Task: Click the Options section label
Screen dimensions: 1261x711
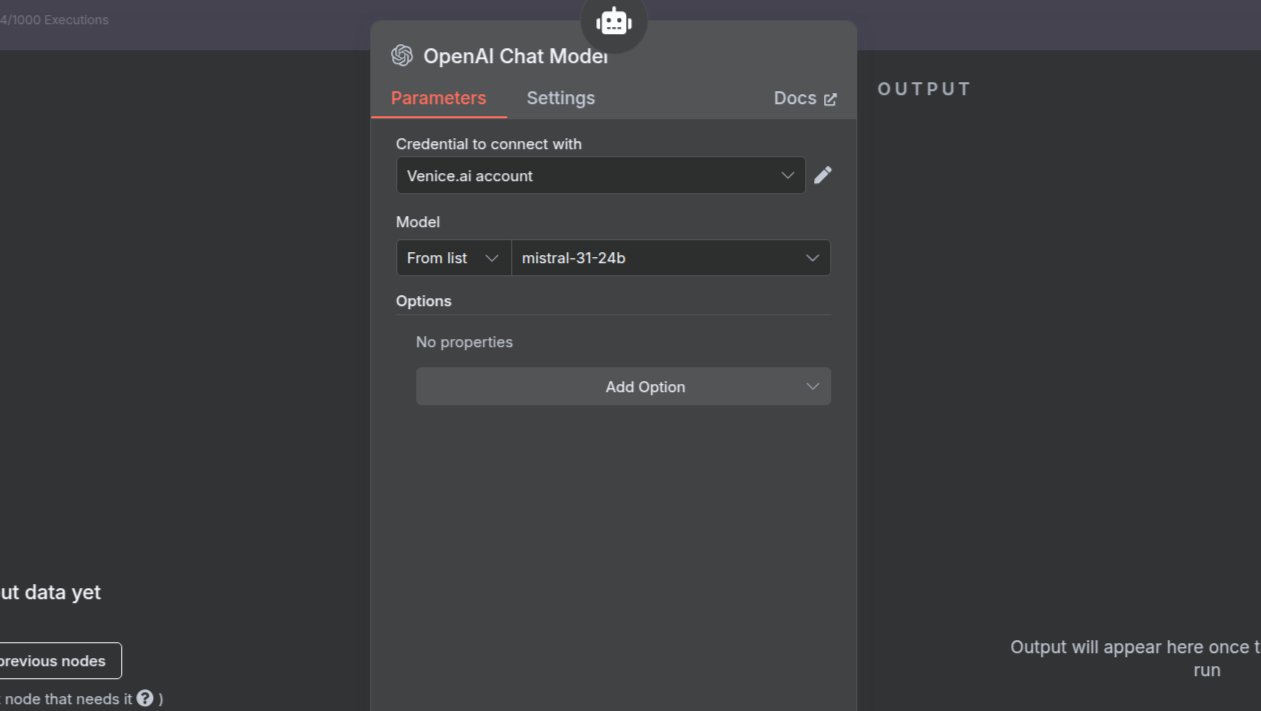Action: 424,301
